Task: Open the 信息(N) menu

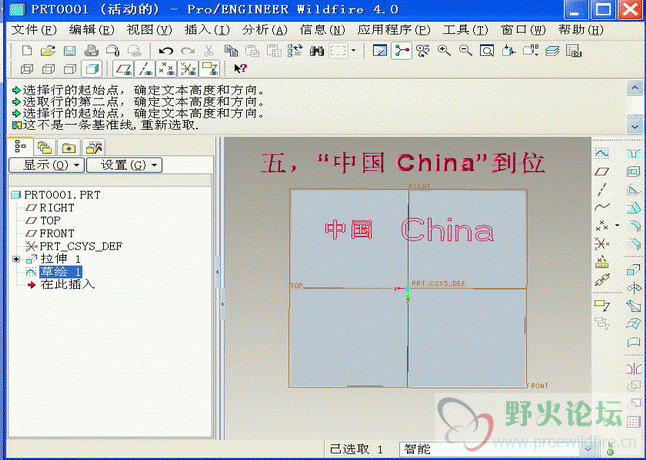Action: point(322,30)
